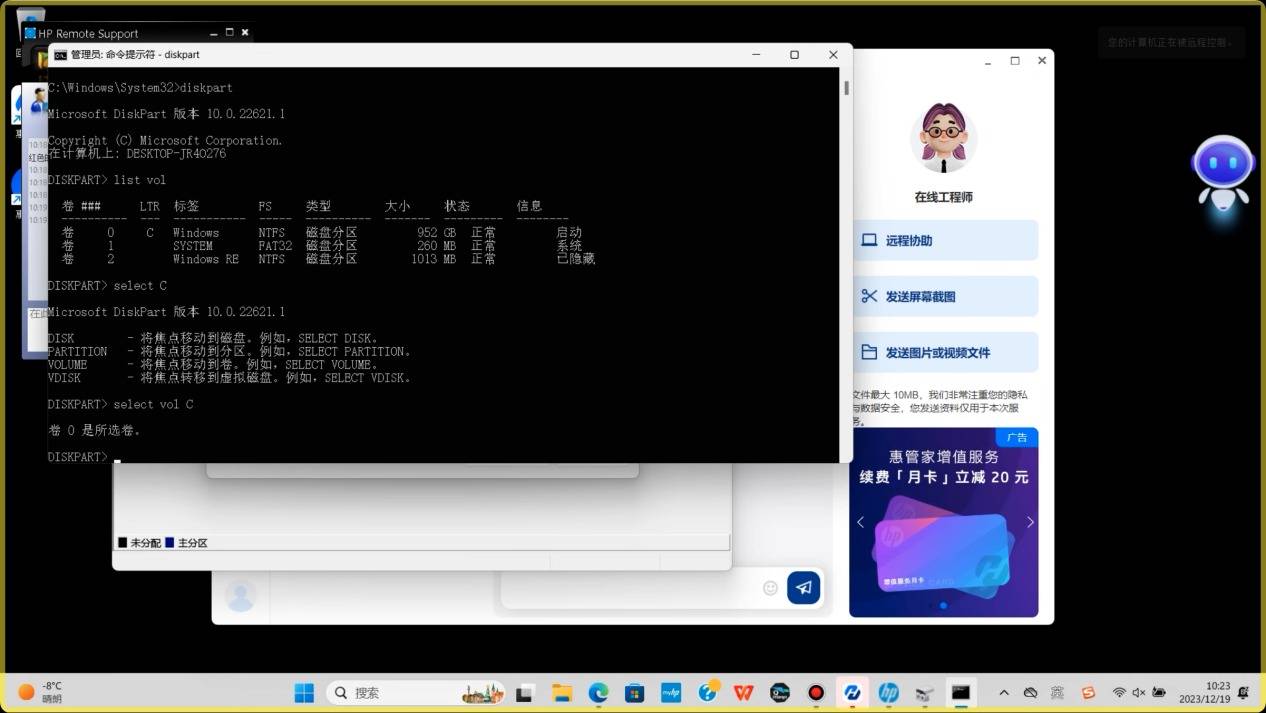Launch Microsoft Edge from taskbar
This screenshot has height=713, width=1266.
tap(598, 692)
